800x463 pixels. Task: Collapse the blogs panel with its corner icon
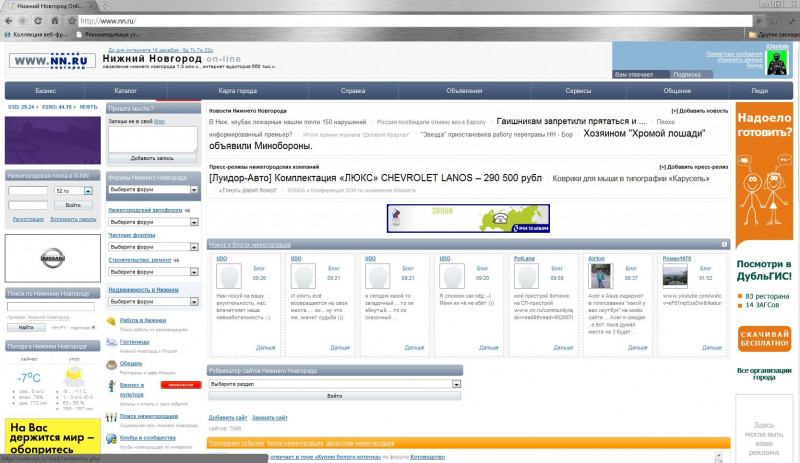click(x=724, y=245)
